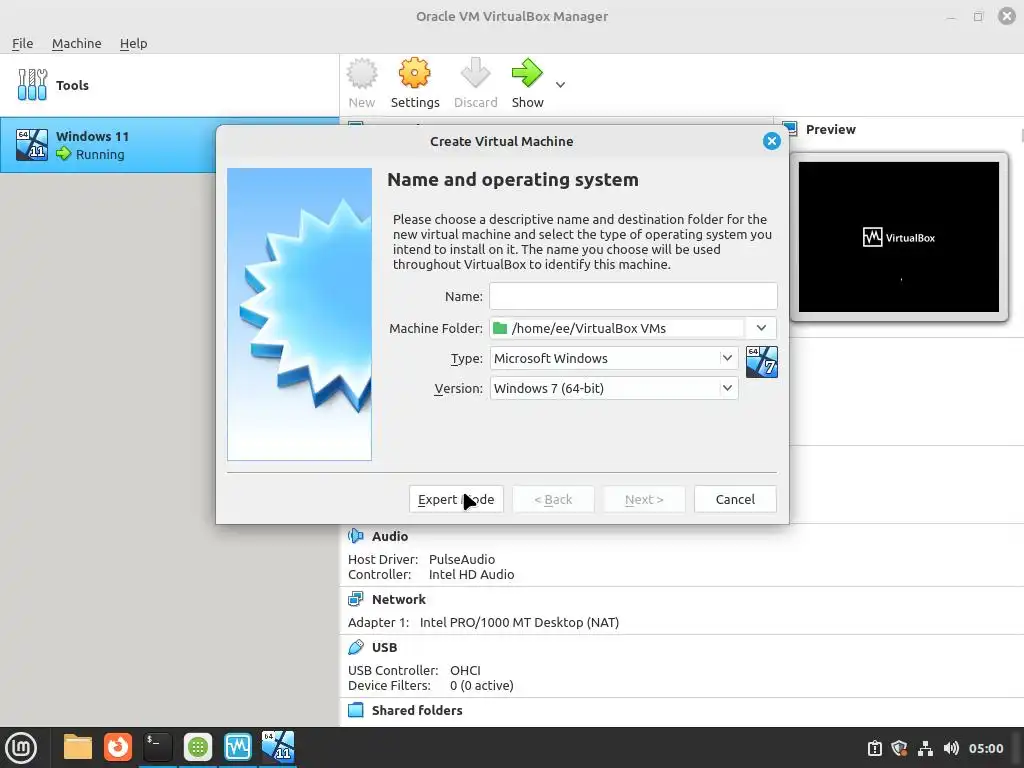Click the Intel HD Audio controller text

[x=471, y=574]
